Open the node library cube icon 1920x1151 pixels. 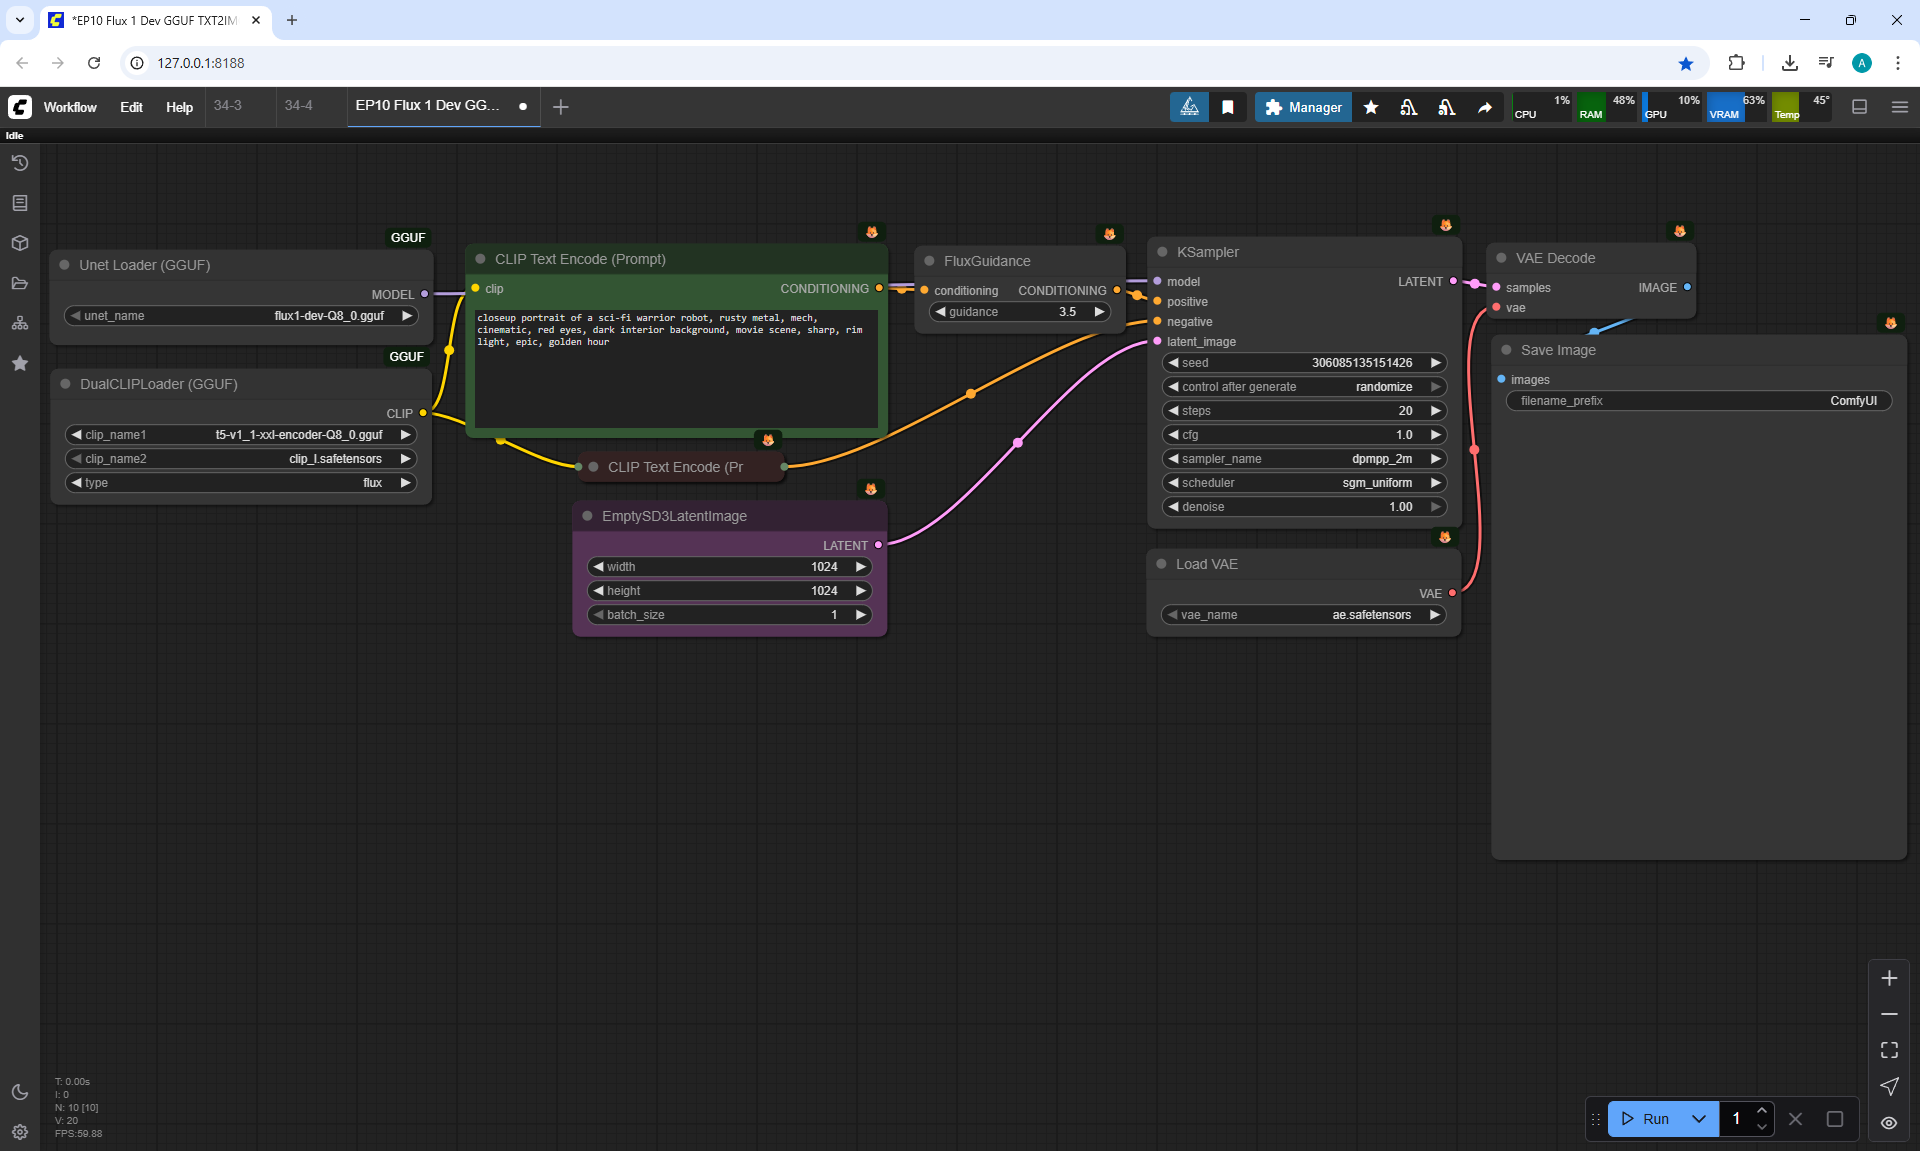pyautogui.click(x=20, y=243)
